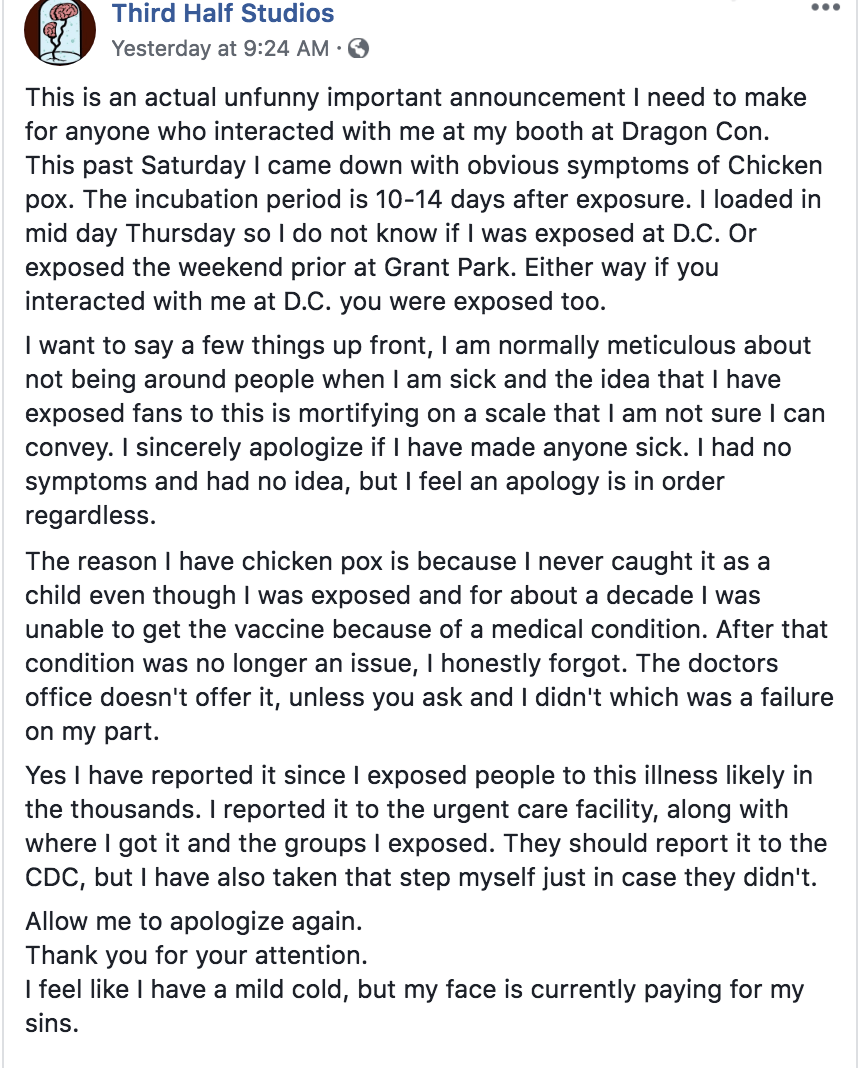Open the post options three-dot menu
862x1068 pixels.
pos(826,7)
